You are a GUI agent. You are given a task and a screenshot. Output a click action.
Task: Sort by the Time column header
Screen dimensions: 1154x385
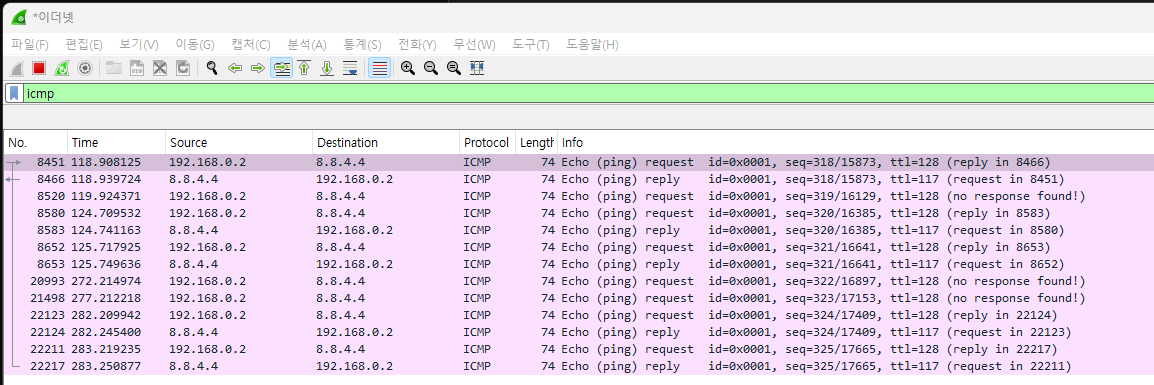pos(116,143)
